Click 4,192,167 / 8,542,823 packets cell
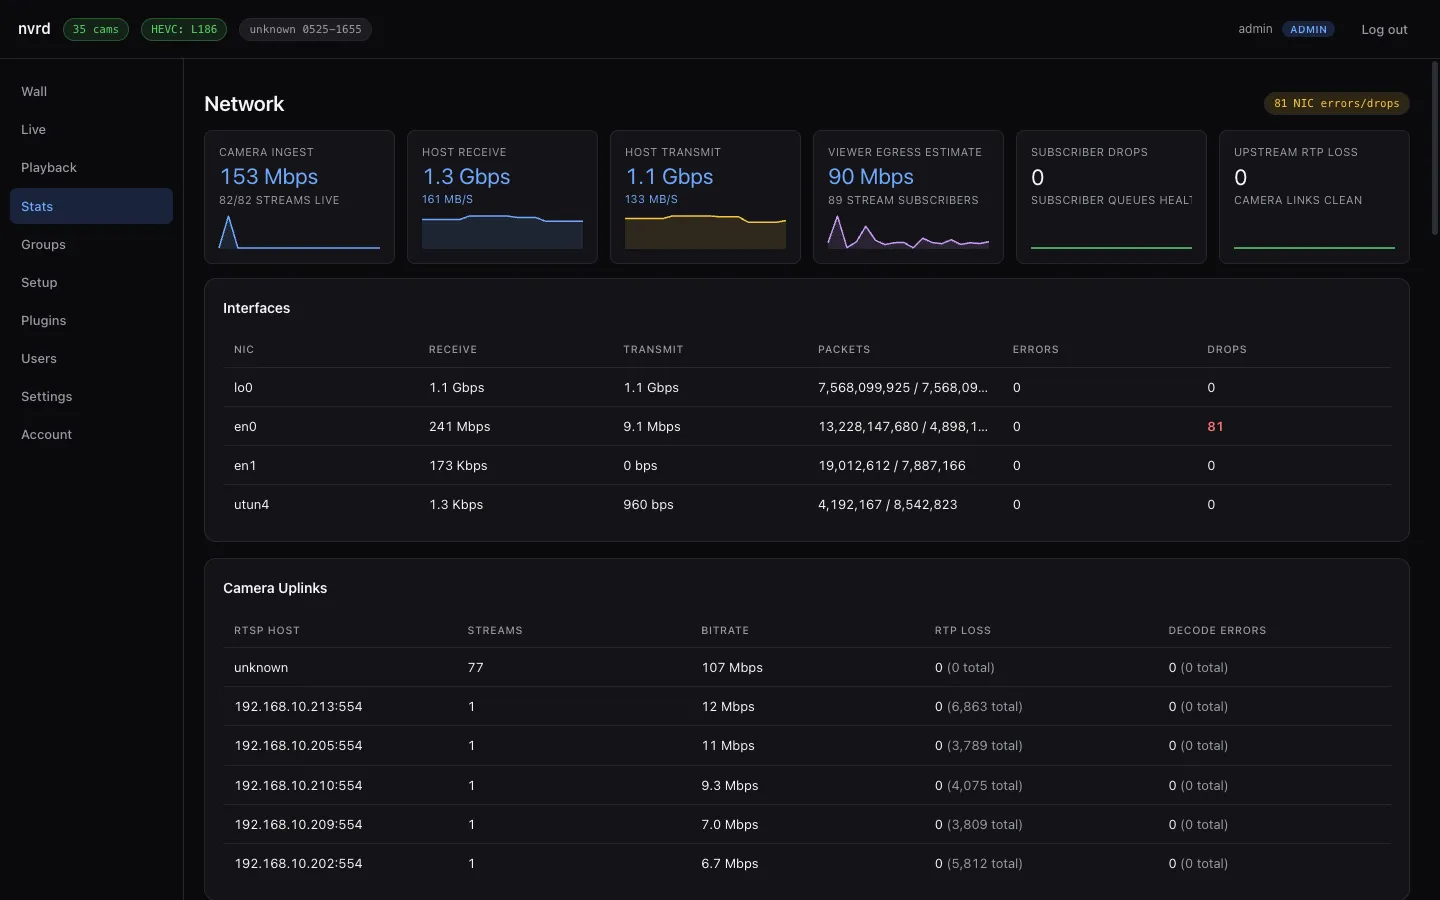Viewport: 1440px width, 900px height. coord(887,504)
